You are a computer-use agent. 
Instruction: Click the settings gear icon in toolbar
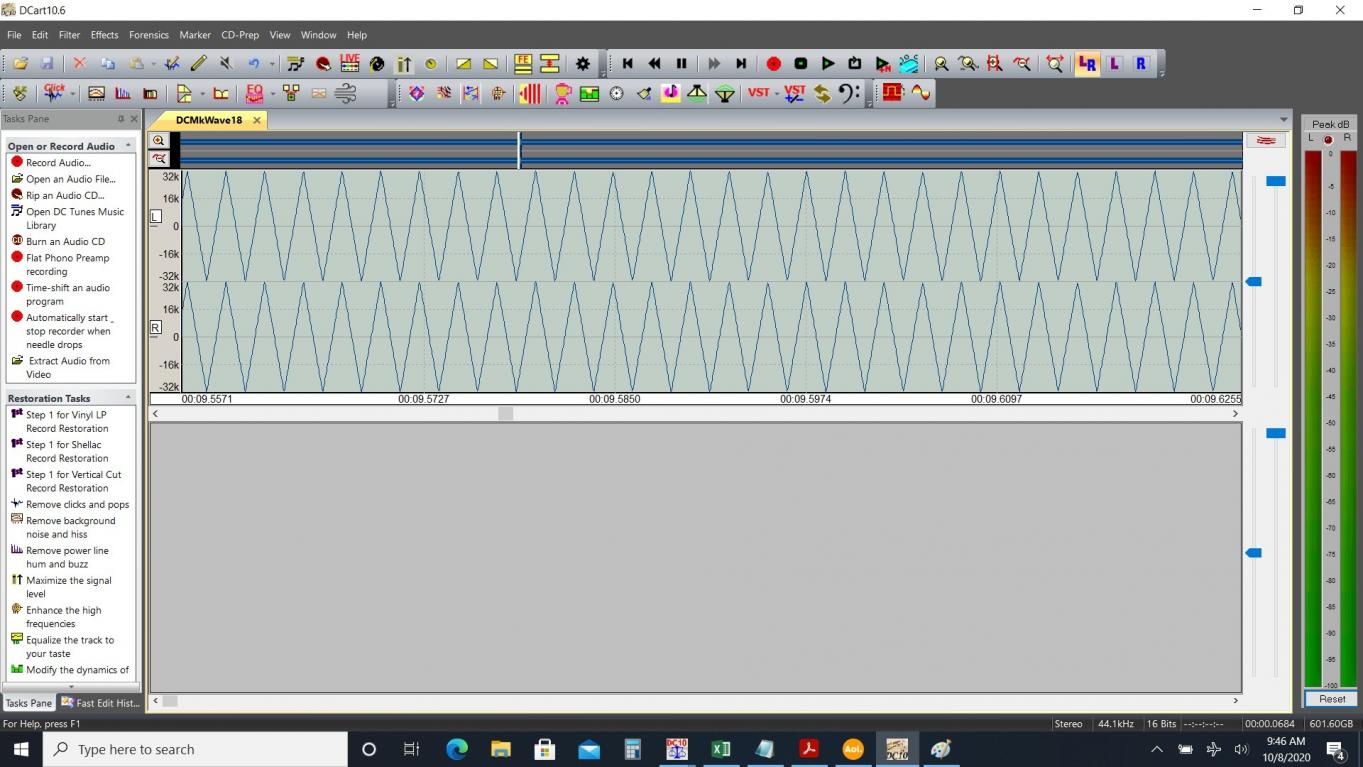pyautogui.click(x=583, y=63)
